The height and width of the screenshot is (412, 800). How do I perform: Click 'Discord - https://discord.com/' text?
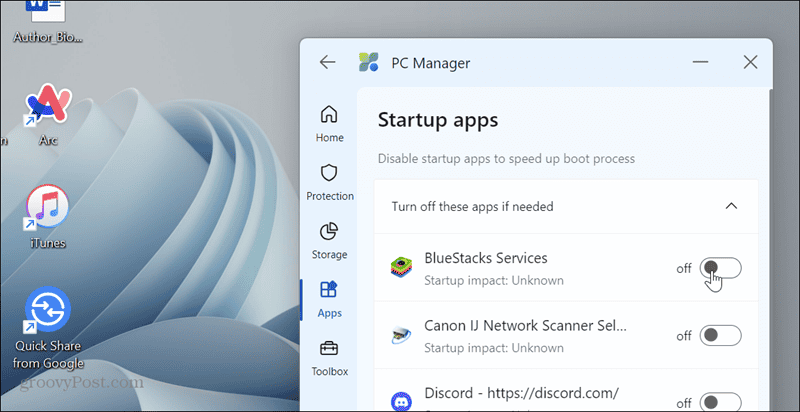point(521,393)
